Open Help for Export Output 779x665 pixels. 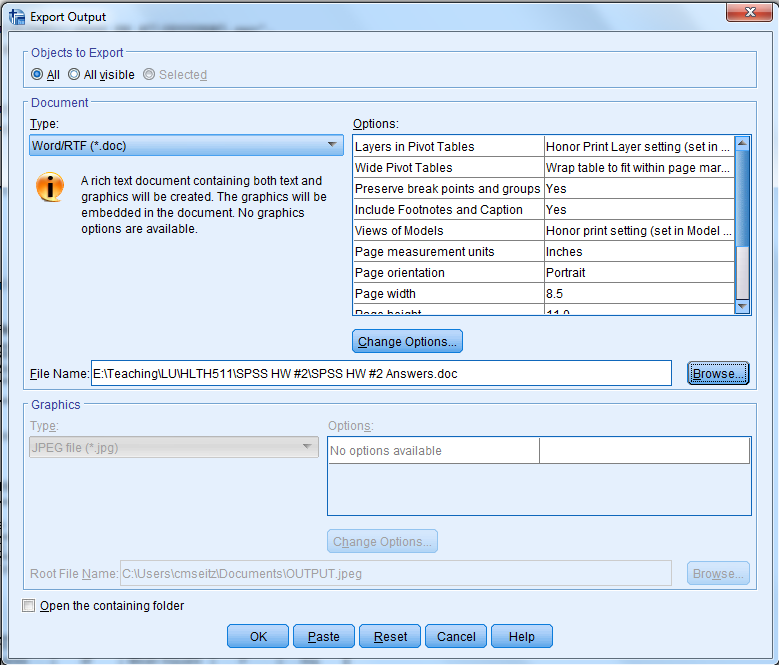[521, 637]
